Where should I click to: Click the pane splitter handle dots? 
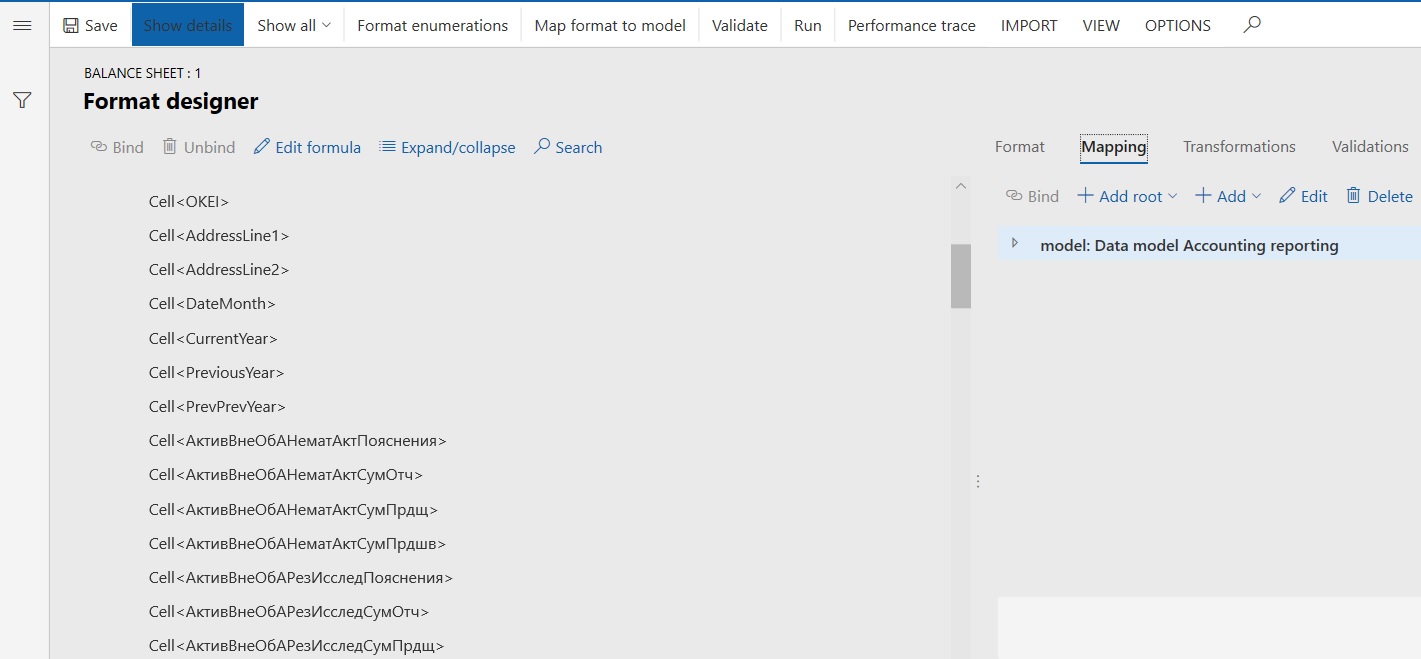(x=978, y=481)
